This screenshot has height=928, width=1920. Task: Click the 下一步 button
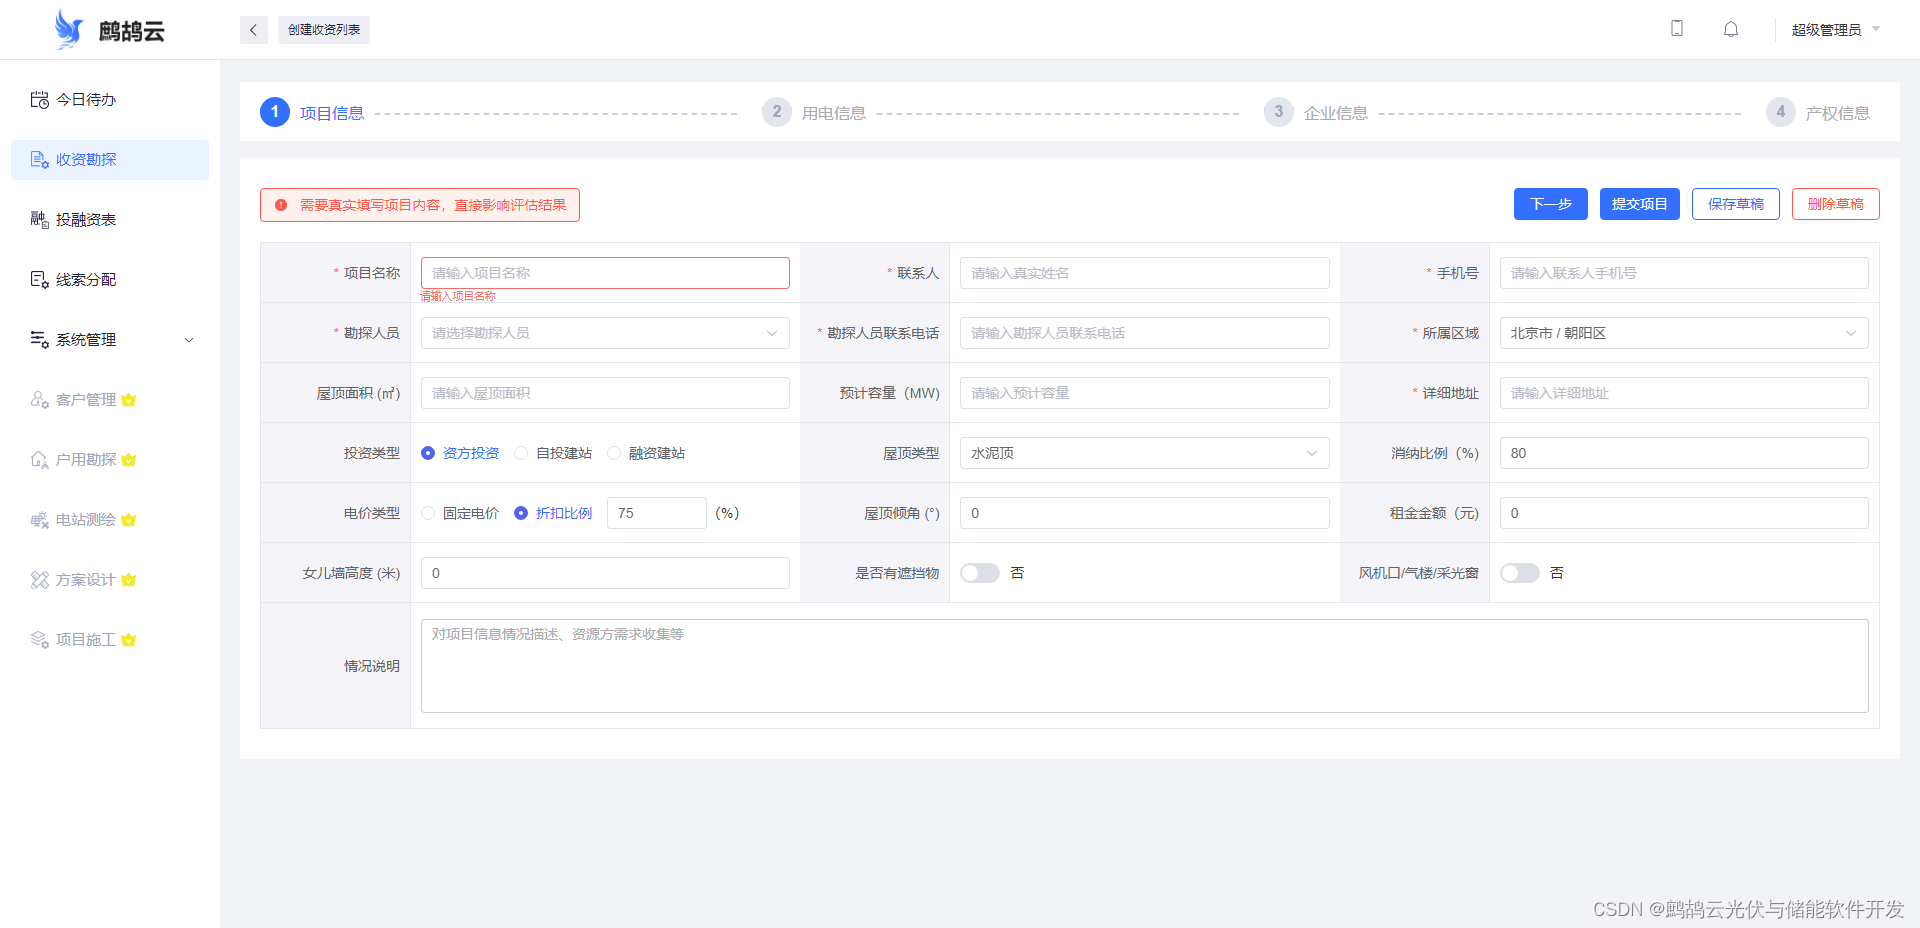point(1551,204)
